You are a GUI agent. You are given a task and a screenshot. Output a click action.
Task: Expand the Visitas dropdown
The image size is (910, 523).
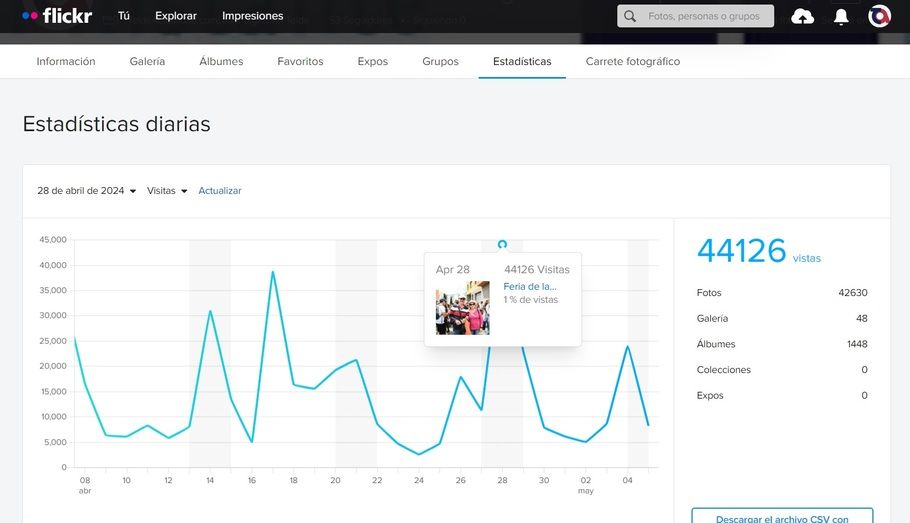167,191
